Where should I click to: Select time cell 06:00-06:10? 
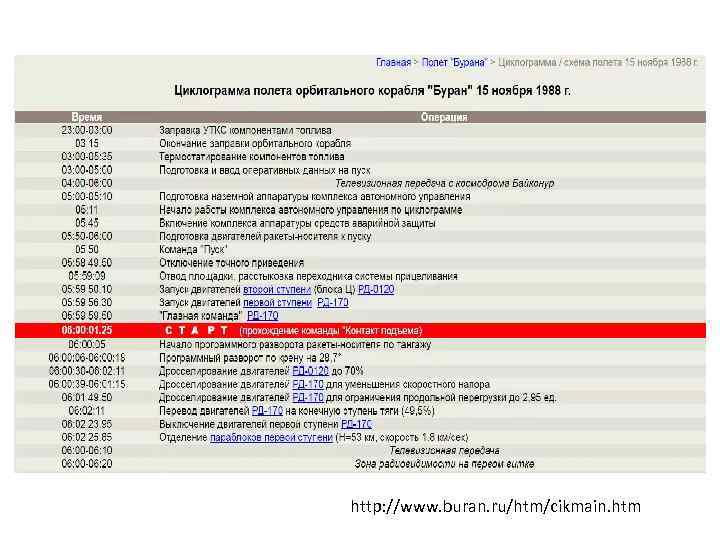[x=87, y=451]
